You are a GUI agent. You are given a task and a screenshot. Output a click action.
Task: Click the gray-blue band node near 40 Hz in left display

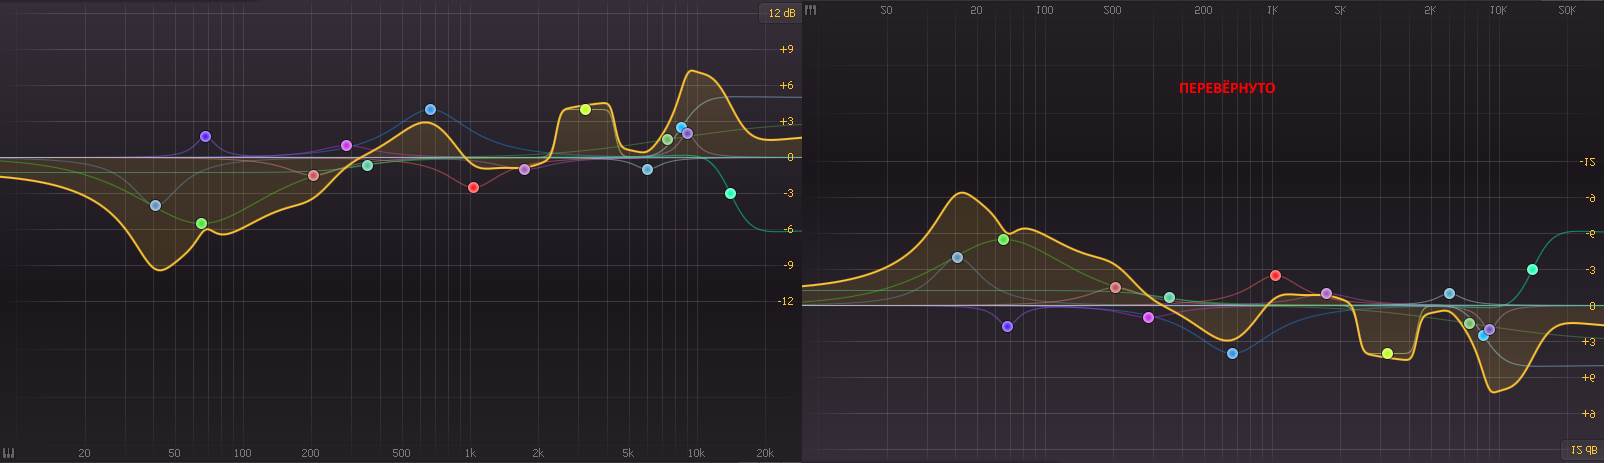click(155, 206)
